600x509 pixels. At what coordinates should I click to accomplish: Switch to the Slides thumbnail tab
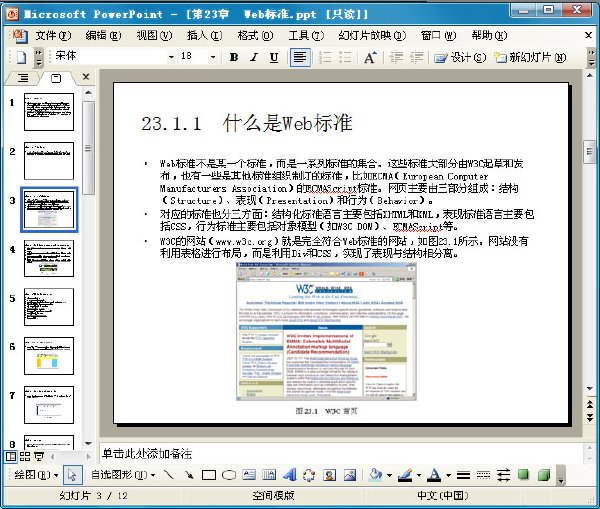[56, 78]
